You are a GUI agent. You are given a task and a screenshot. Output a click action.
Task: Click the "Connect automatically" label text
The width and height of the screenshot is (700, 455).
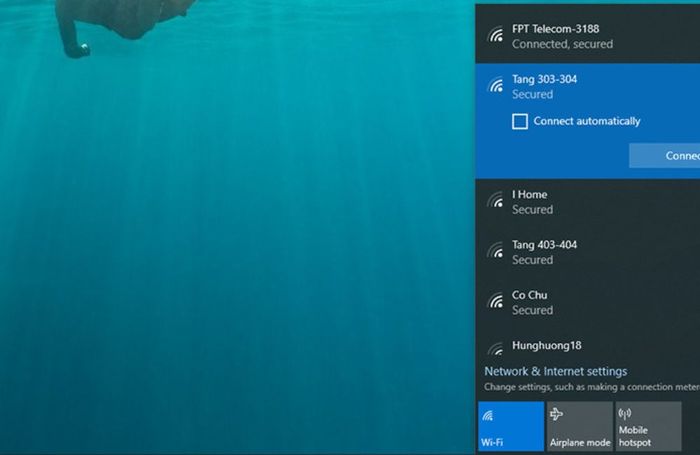pyautogui.click(x=587, y=121)
